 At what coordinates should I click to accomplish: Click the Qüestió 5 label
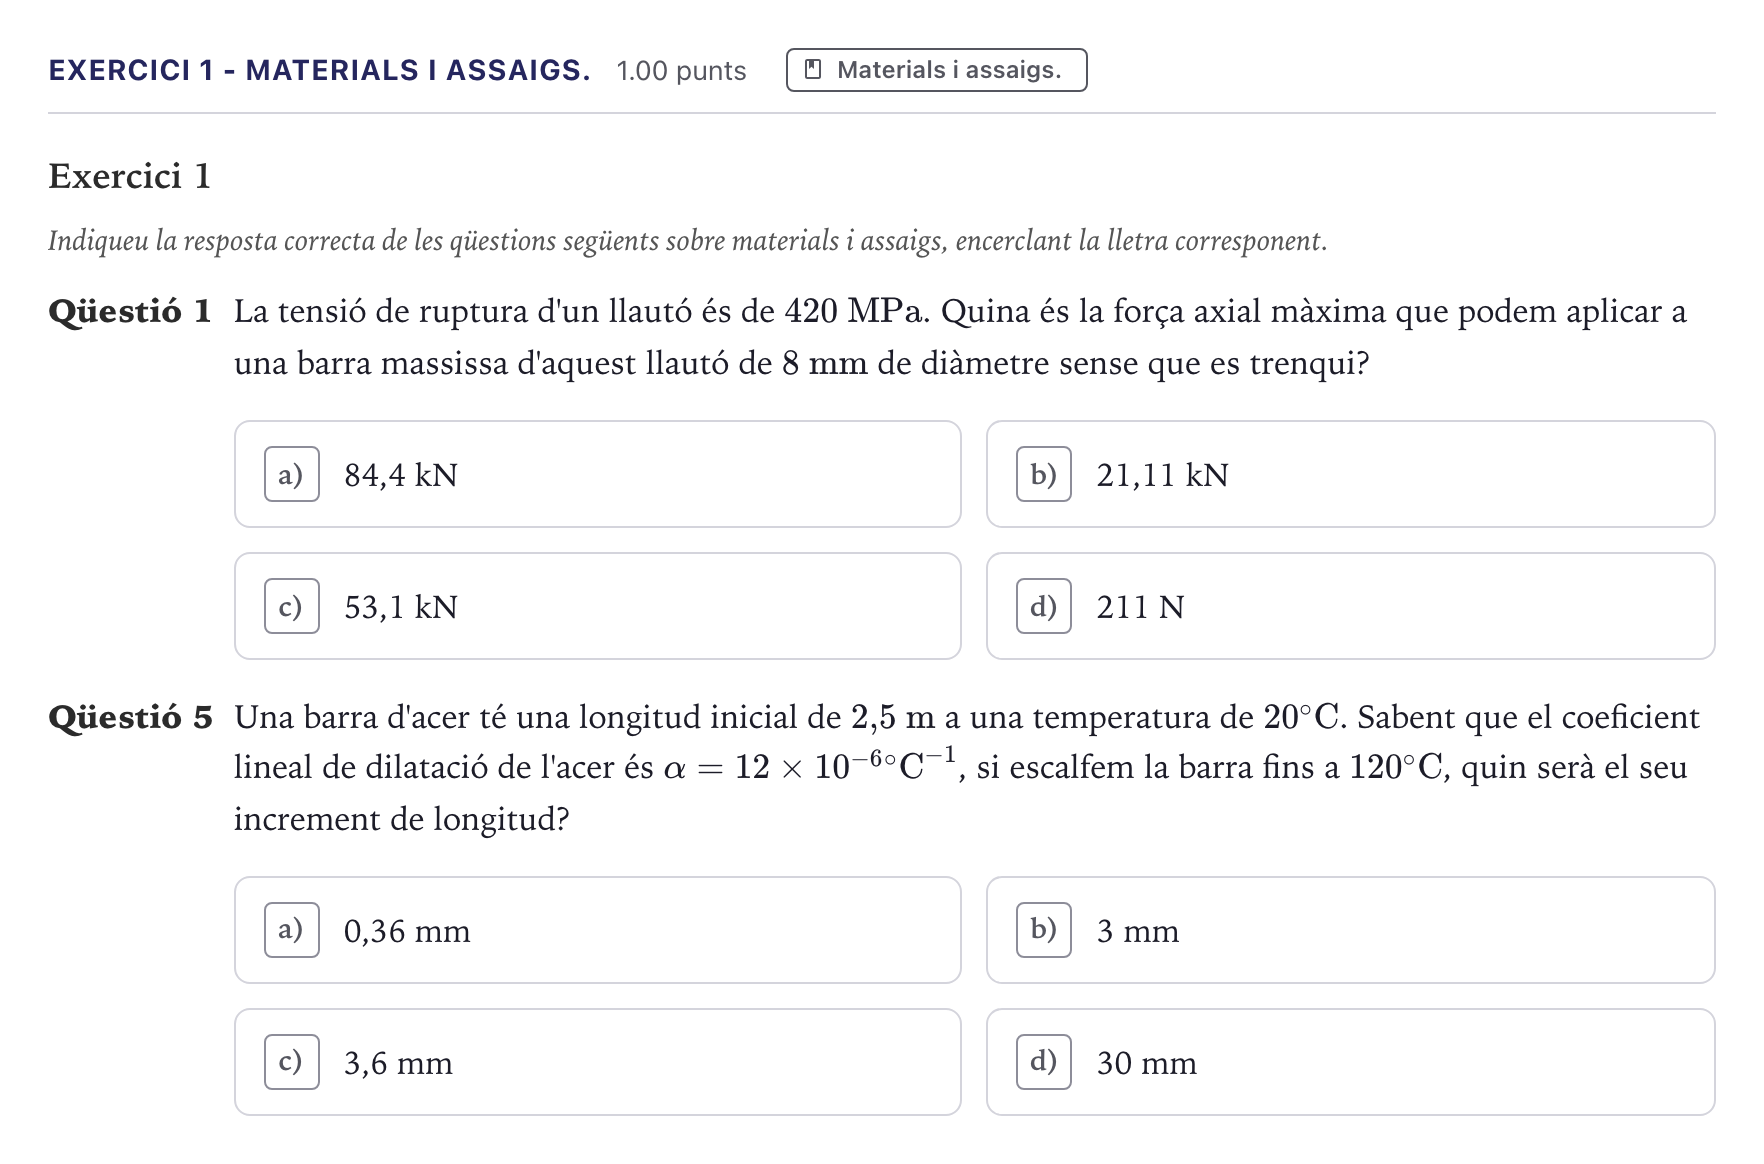click(x=131, y=717)
